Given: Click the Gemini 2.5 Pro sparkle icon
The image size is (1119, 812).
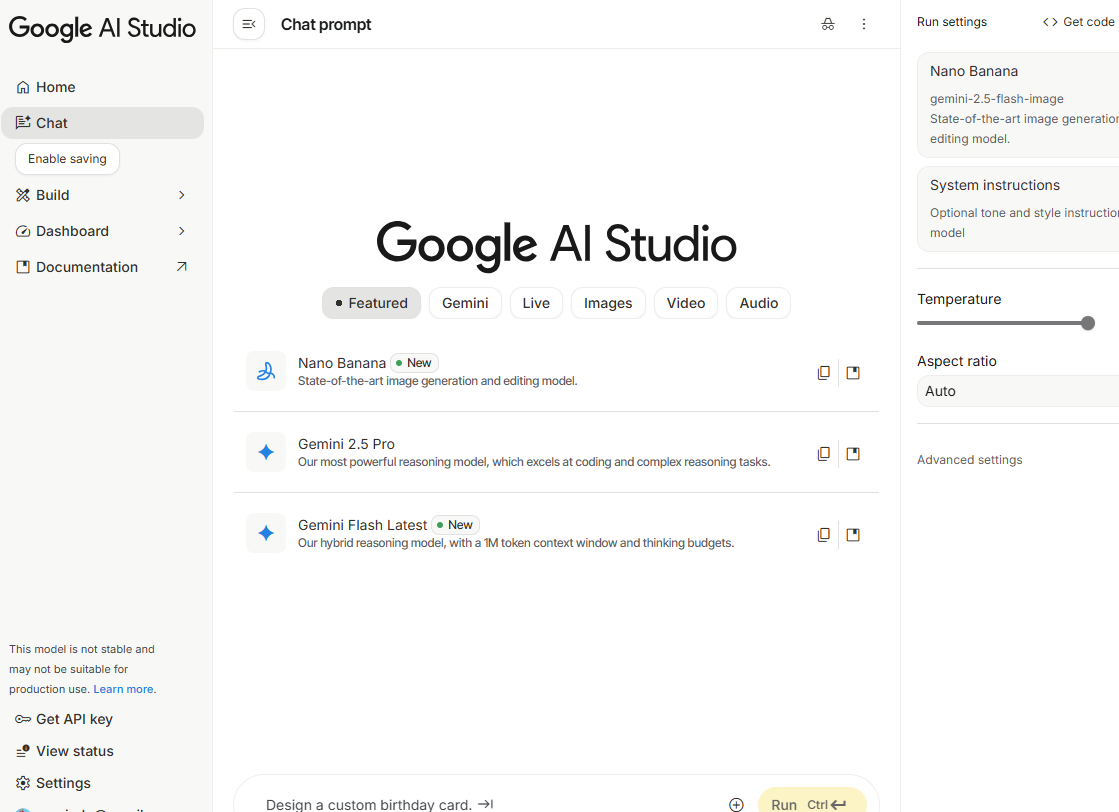Looking at the screenshot, I should pyautogui.click(x=265, y=452).
